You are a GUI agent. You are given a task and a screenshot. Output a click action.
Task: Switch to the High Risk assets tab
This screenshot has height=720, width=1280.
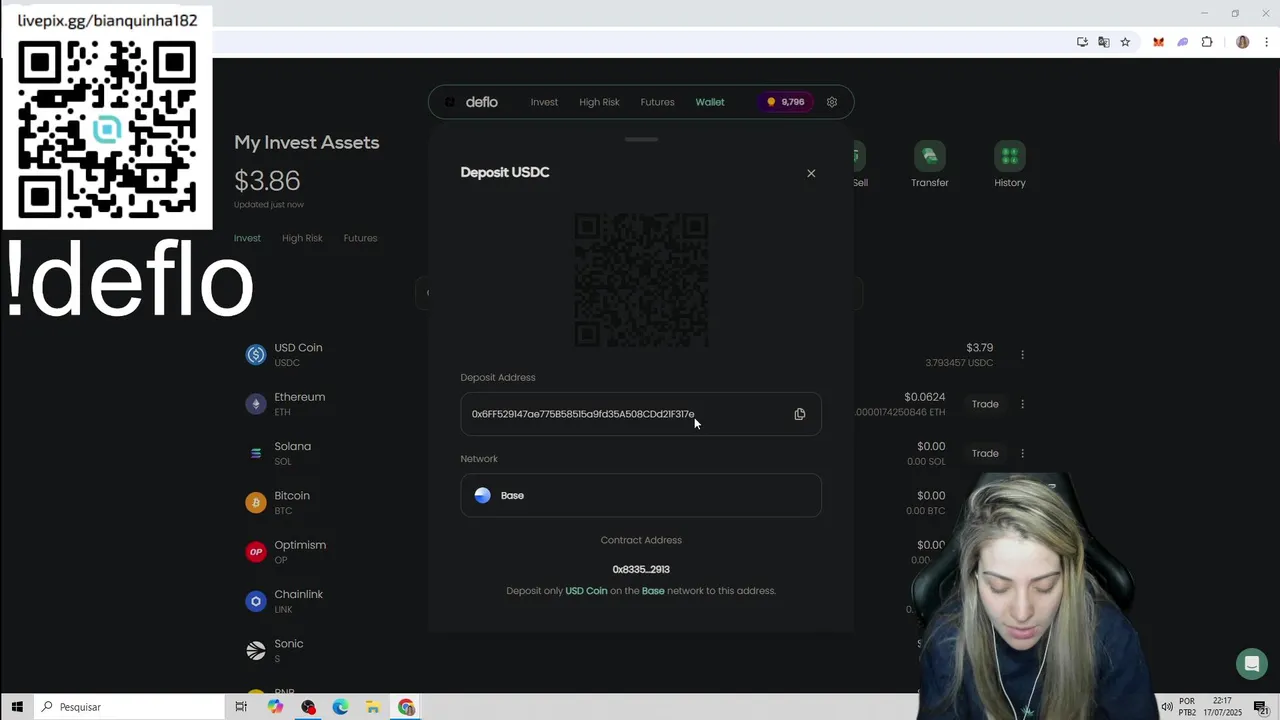click(x=302, y=238)
